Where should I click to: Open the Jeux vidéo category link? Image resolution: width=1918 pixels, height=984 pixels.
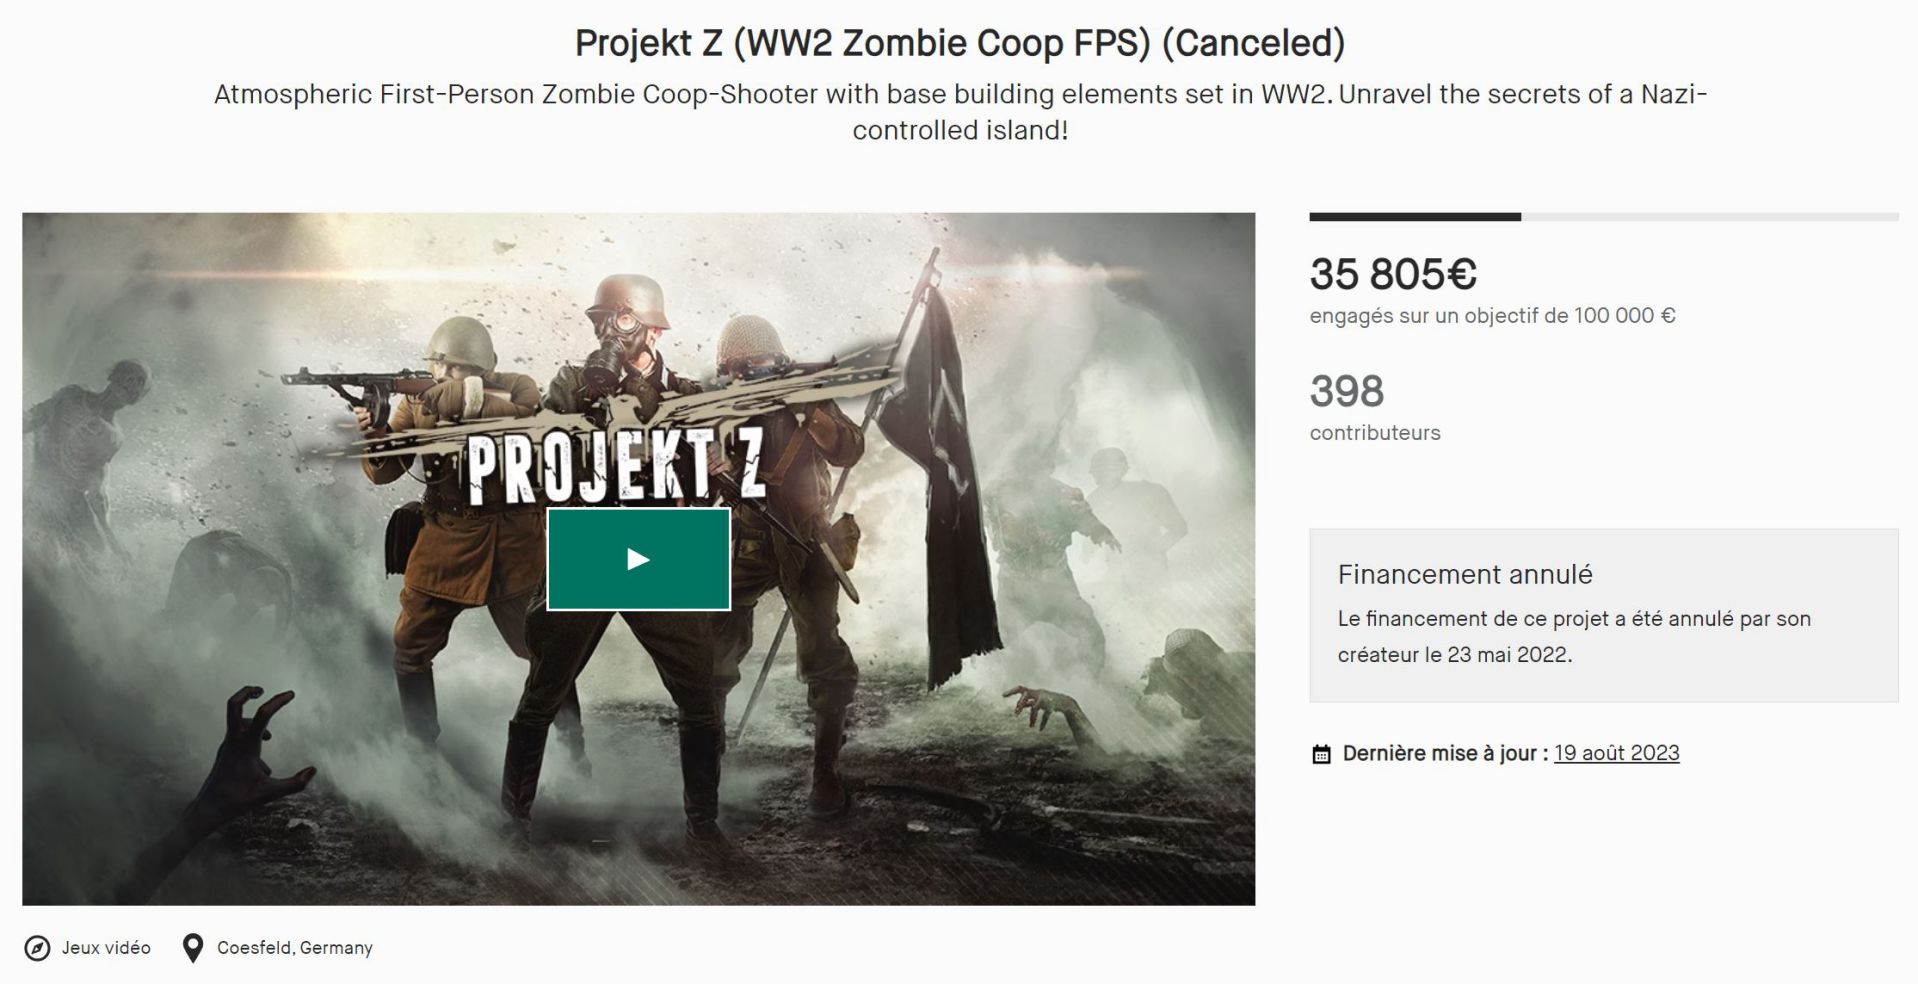106,948
